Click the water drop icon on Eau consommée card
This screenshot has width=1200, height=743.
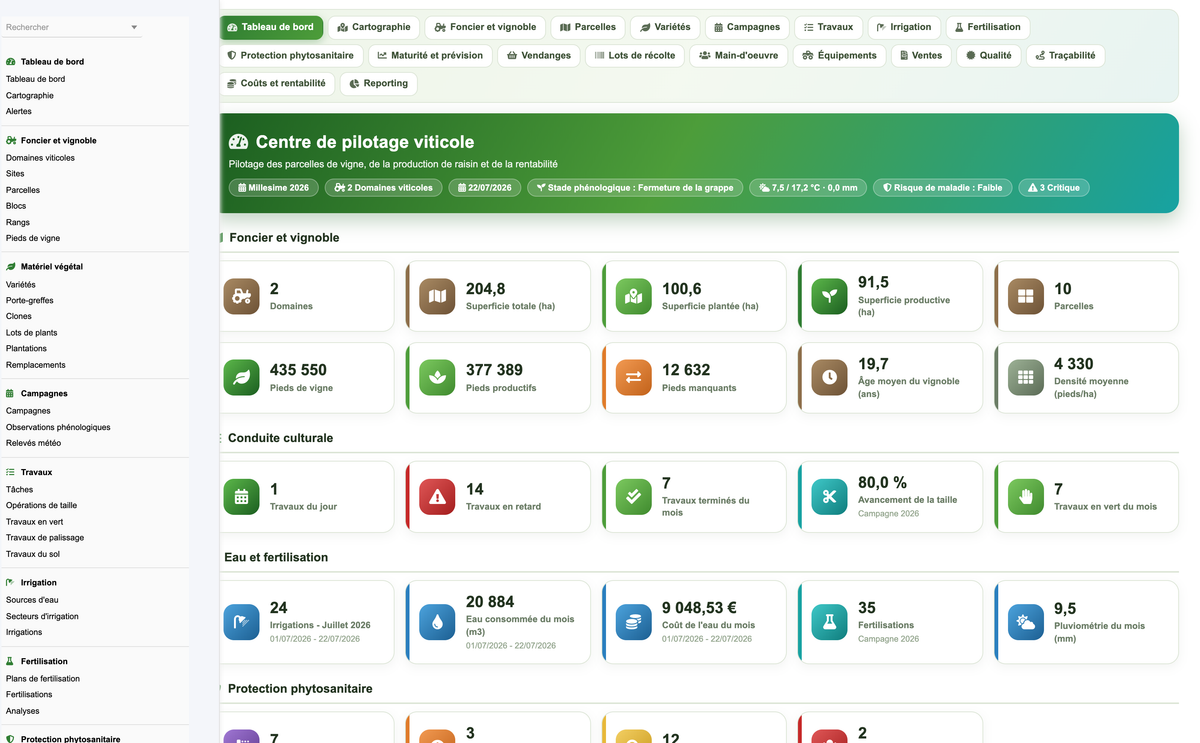[x=437, y=622]
